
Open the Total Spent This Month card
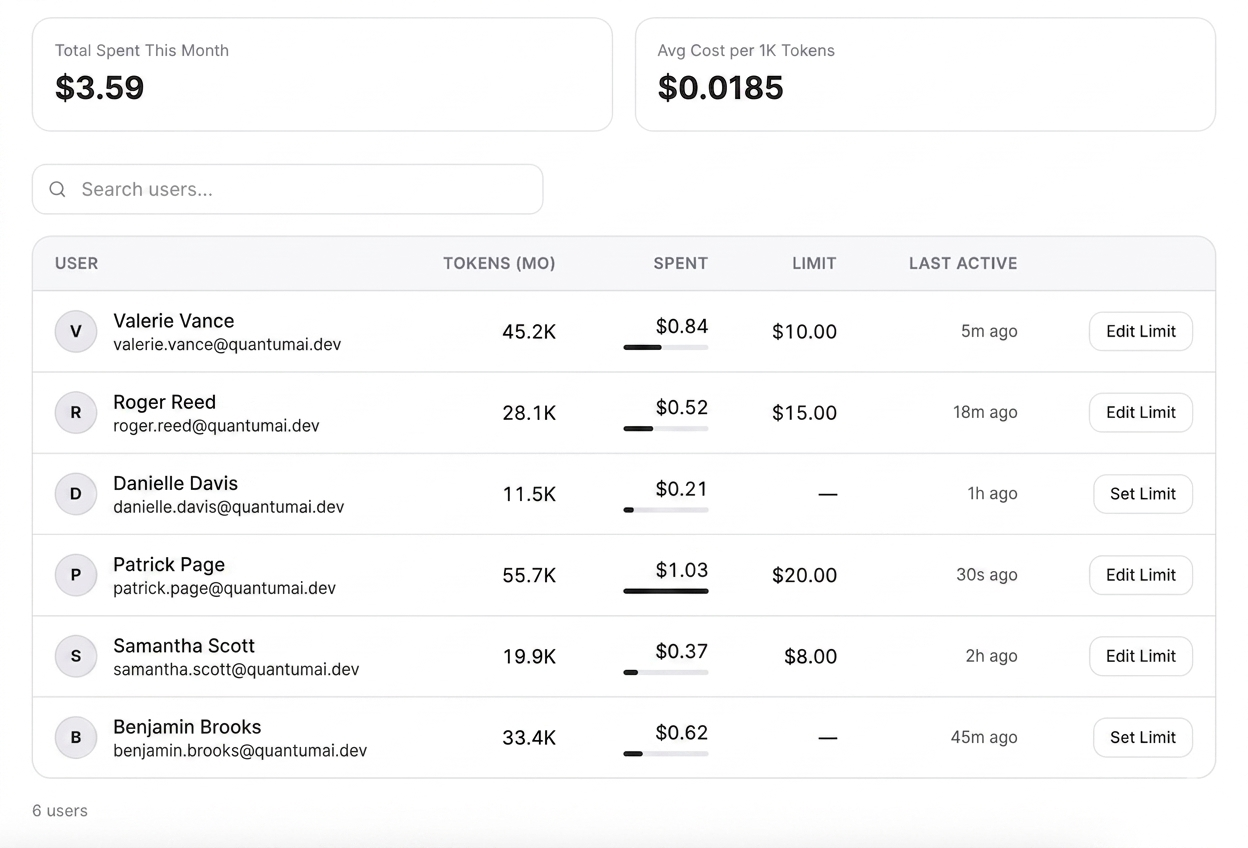point(322,74)
